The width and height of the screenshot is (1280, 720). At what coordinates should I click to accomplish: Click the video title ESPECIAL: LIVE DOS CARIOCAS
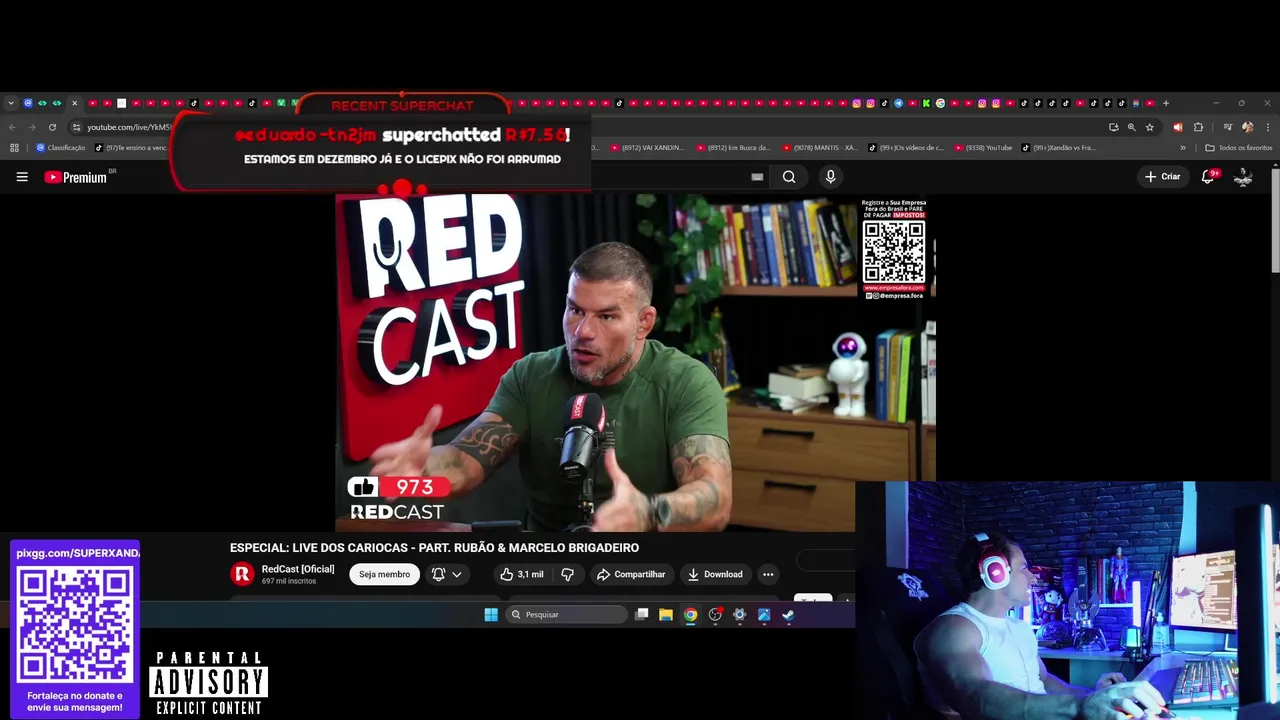tap(434, 548)
